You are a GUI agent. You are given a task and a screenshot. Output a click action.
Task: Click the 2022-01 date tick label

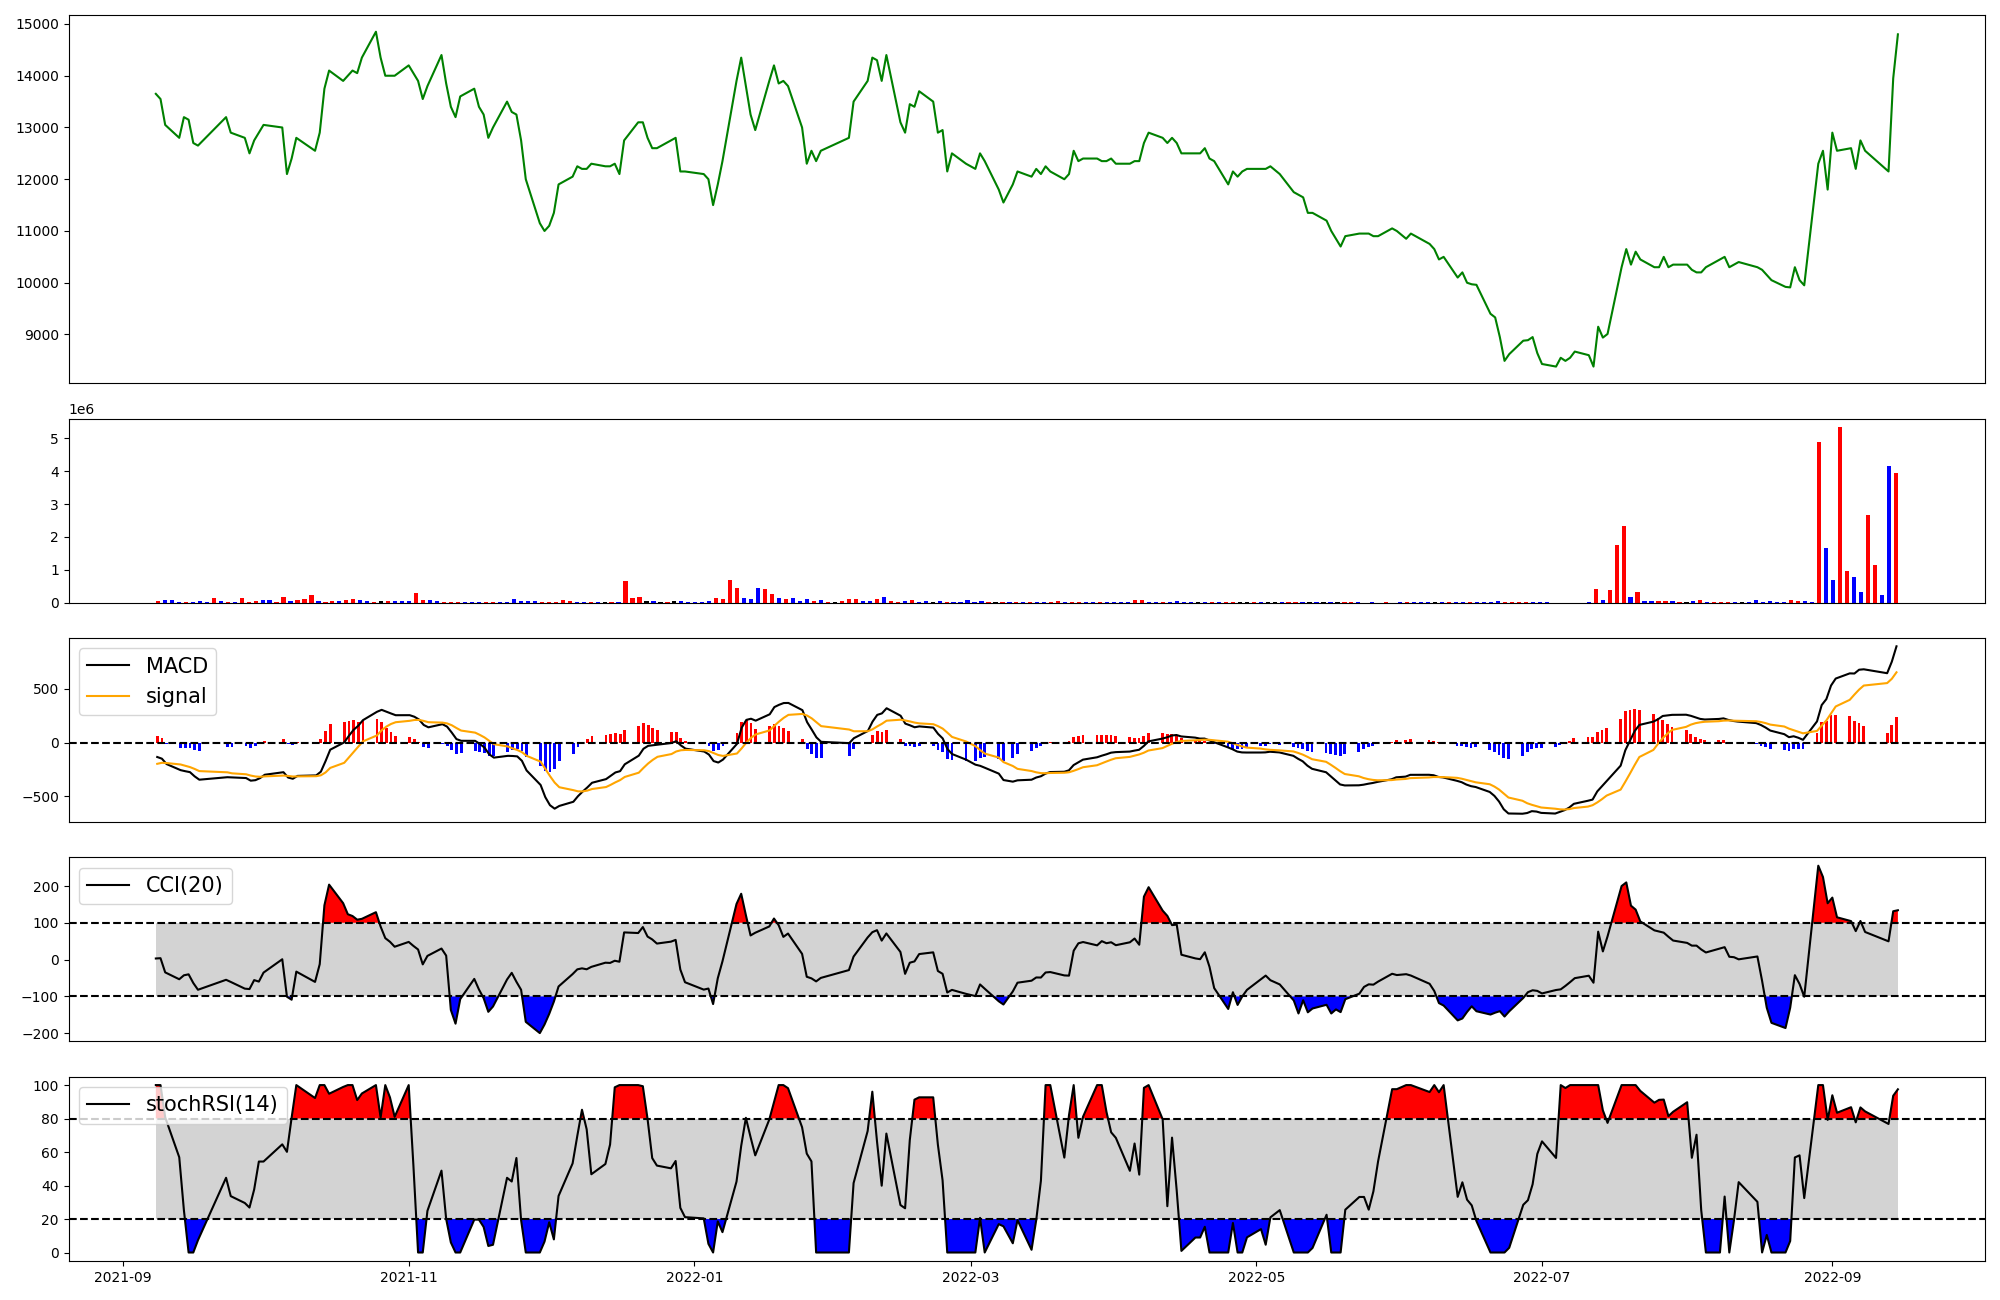(694, 1277)
